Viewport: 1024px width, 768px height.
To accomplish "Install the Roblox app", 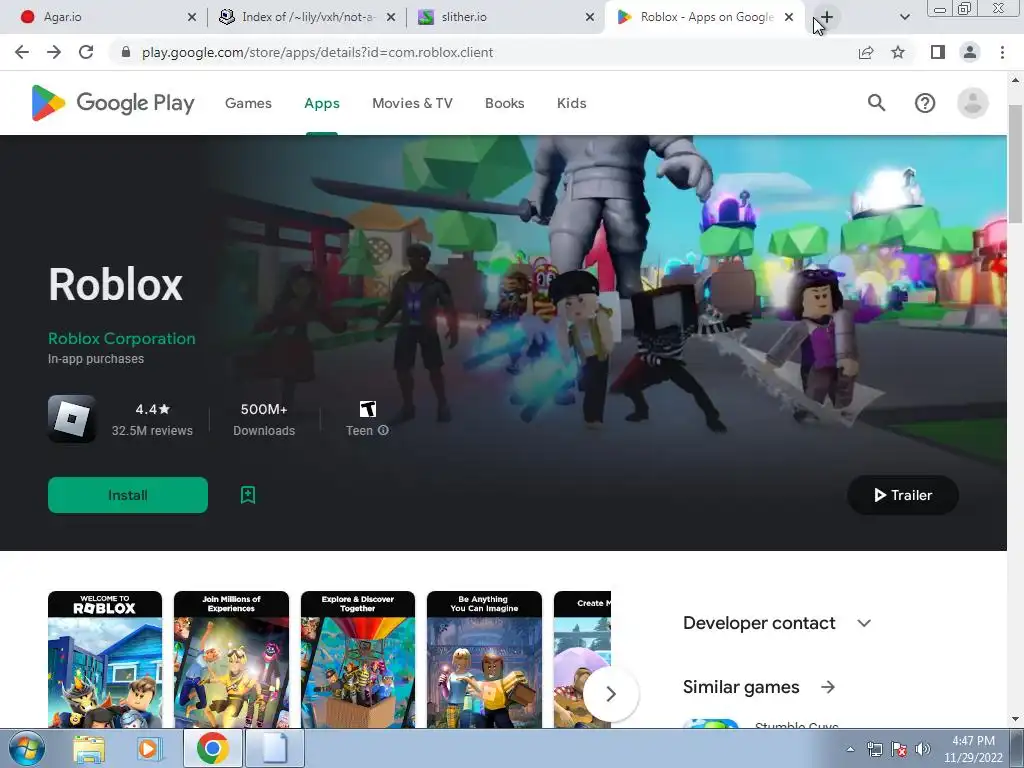I will (x=128, y=495).
